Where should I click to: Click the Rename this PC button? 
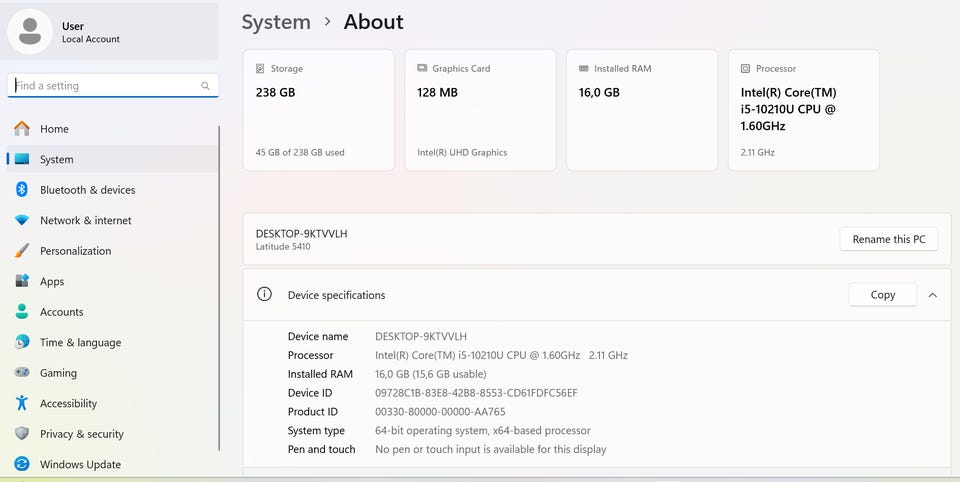coord(889,239)
